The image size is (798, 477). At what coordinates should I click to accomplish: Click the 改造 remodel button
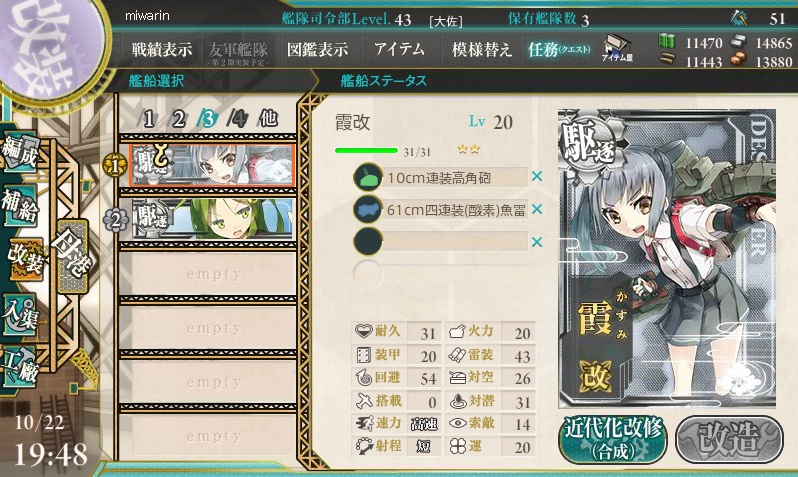[729, 439]
